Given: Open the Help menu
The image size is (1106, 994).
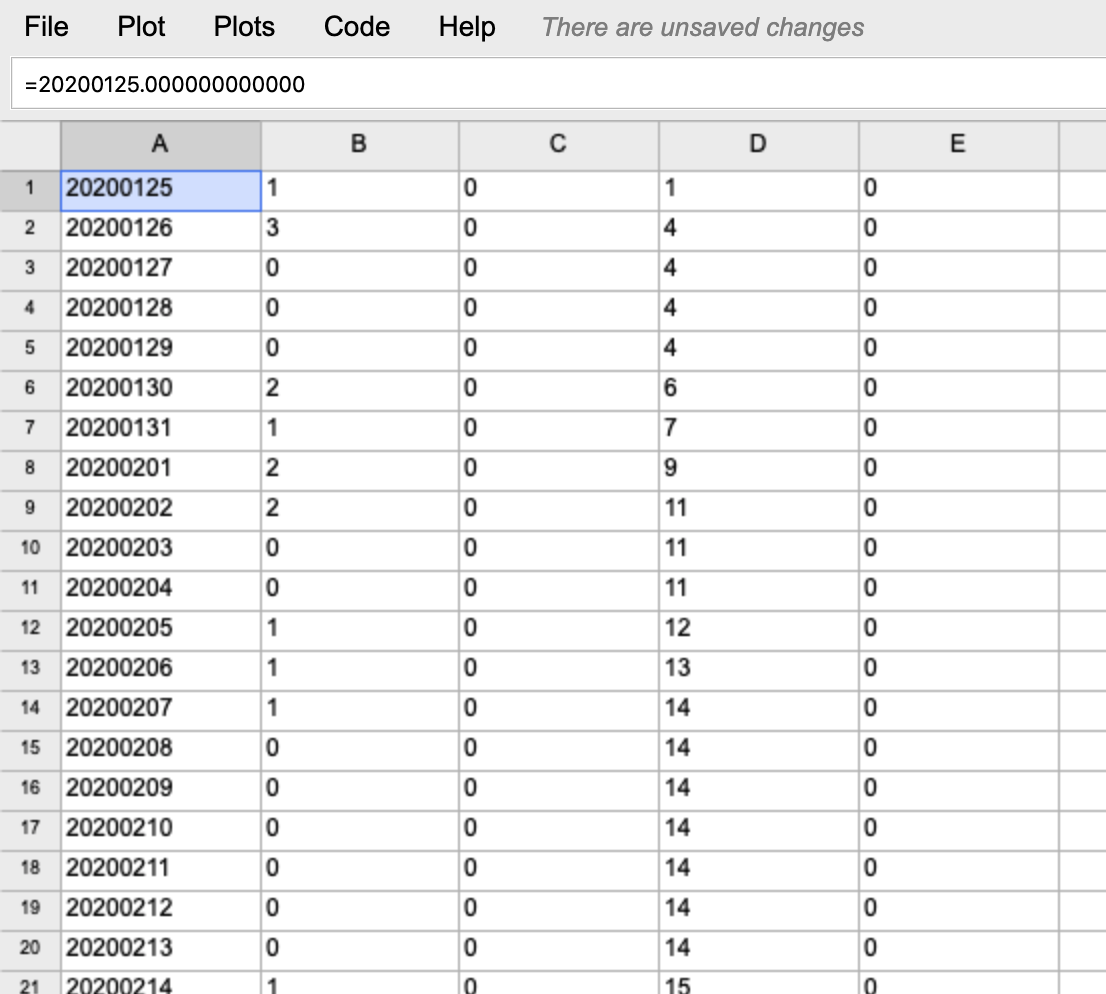Looking at the screenshot, I should coord(467,27).
